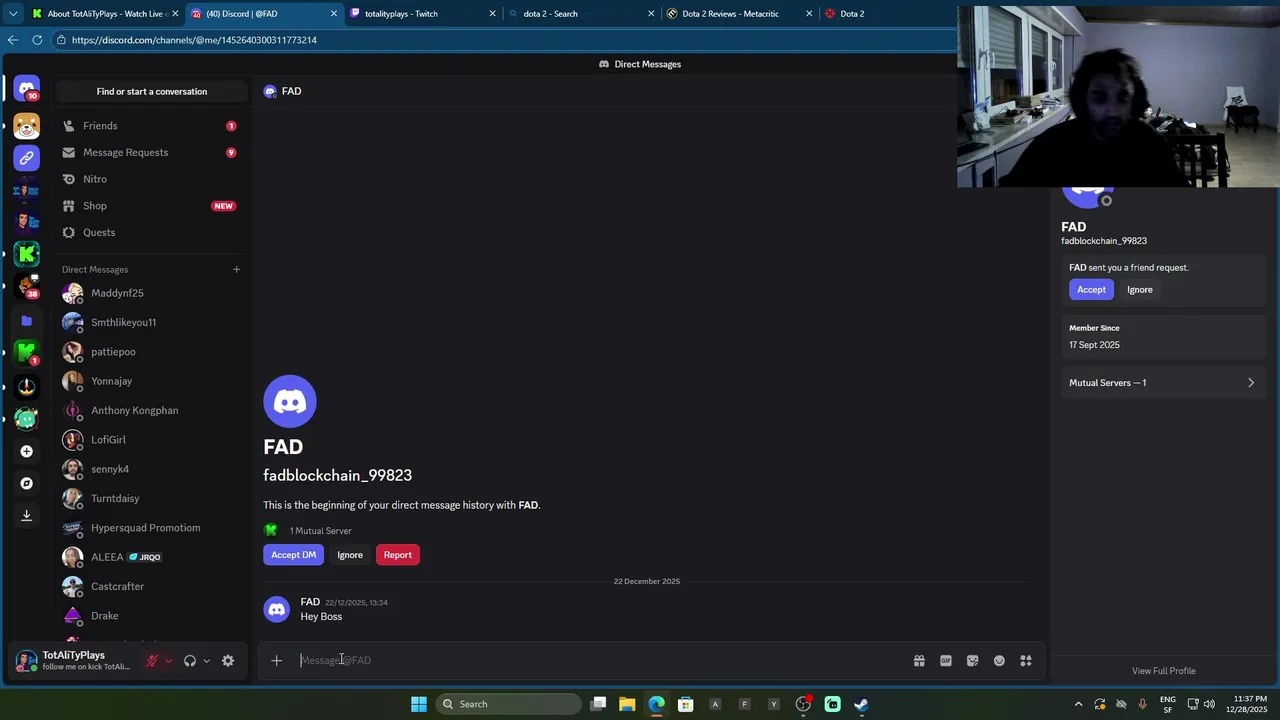Click Windows taskbar Search box
Screen dimensions: 1280x720
click(510, 704)
